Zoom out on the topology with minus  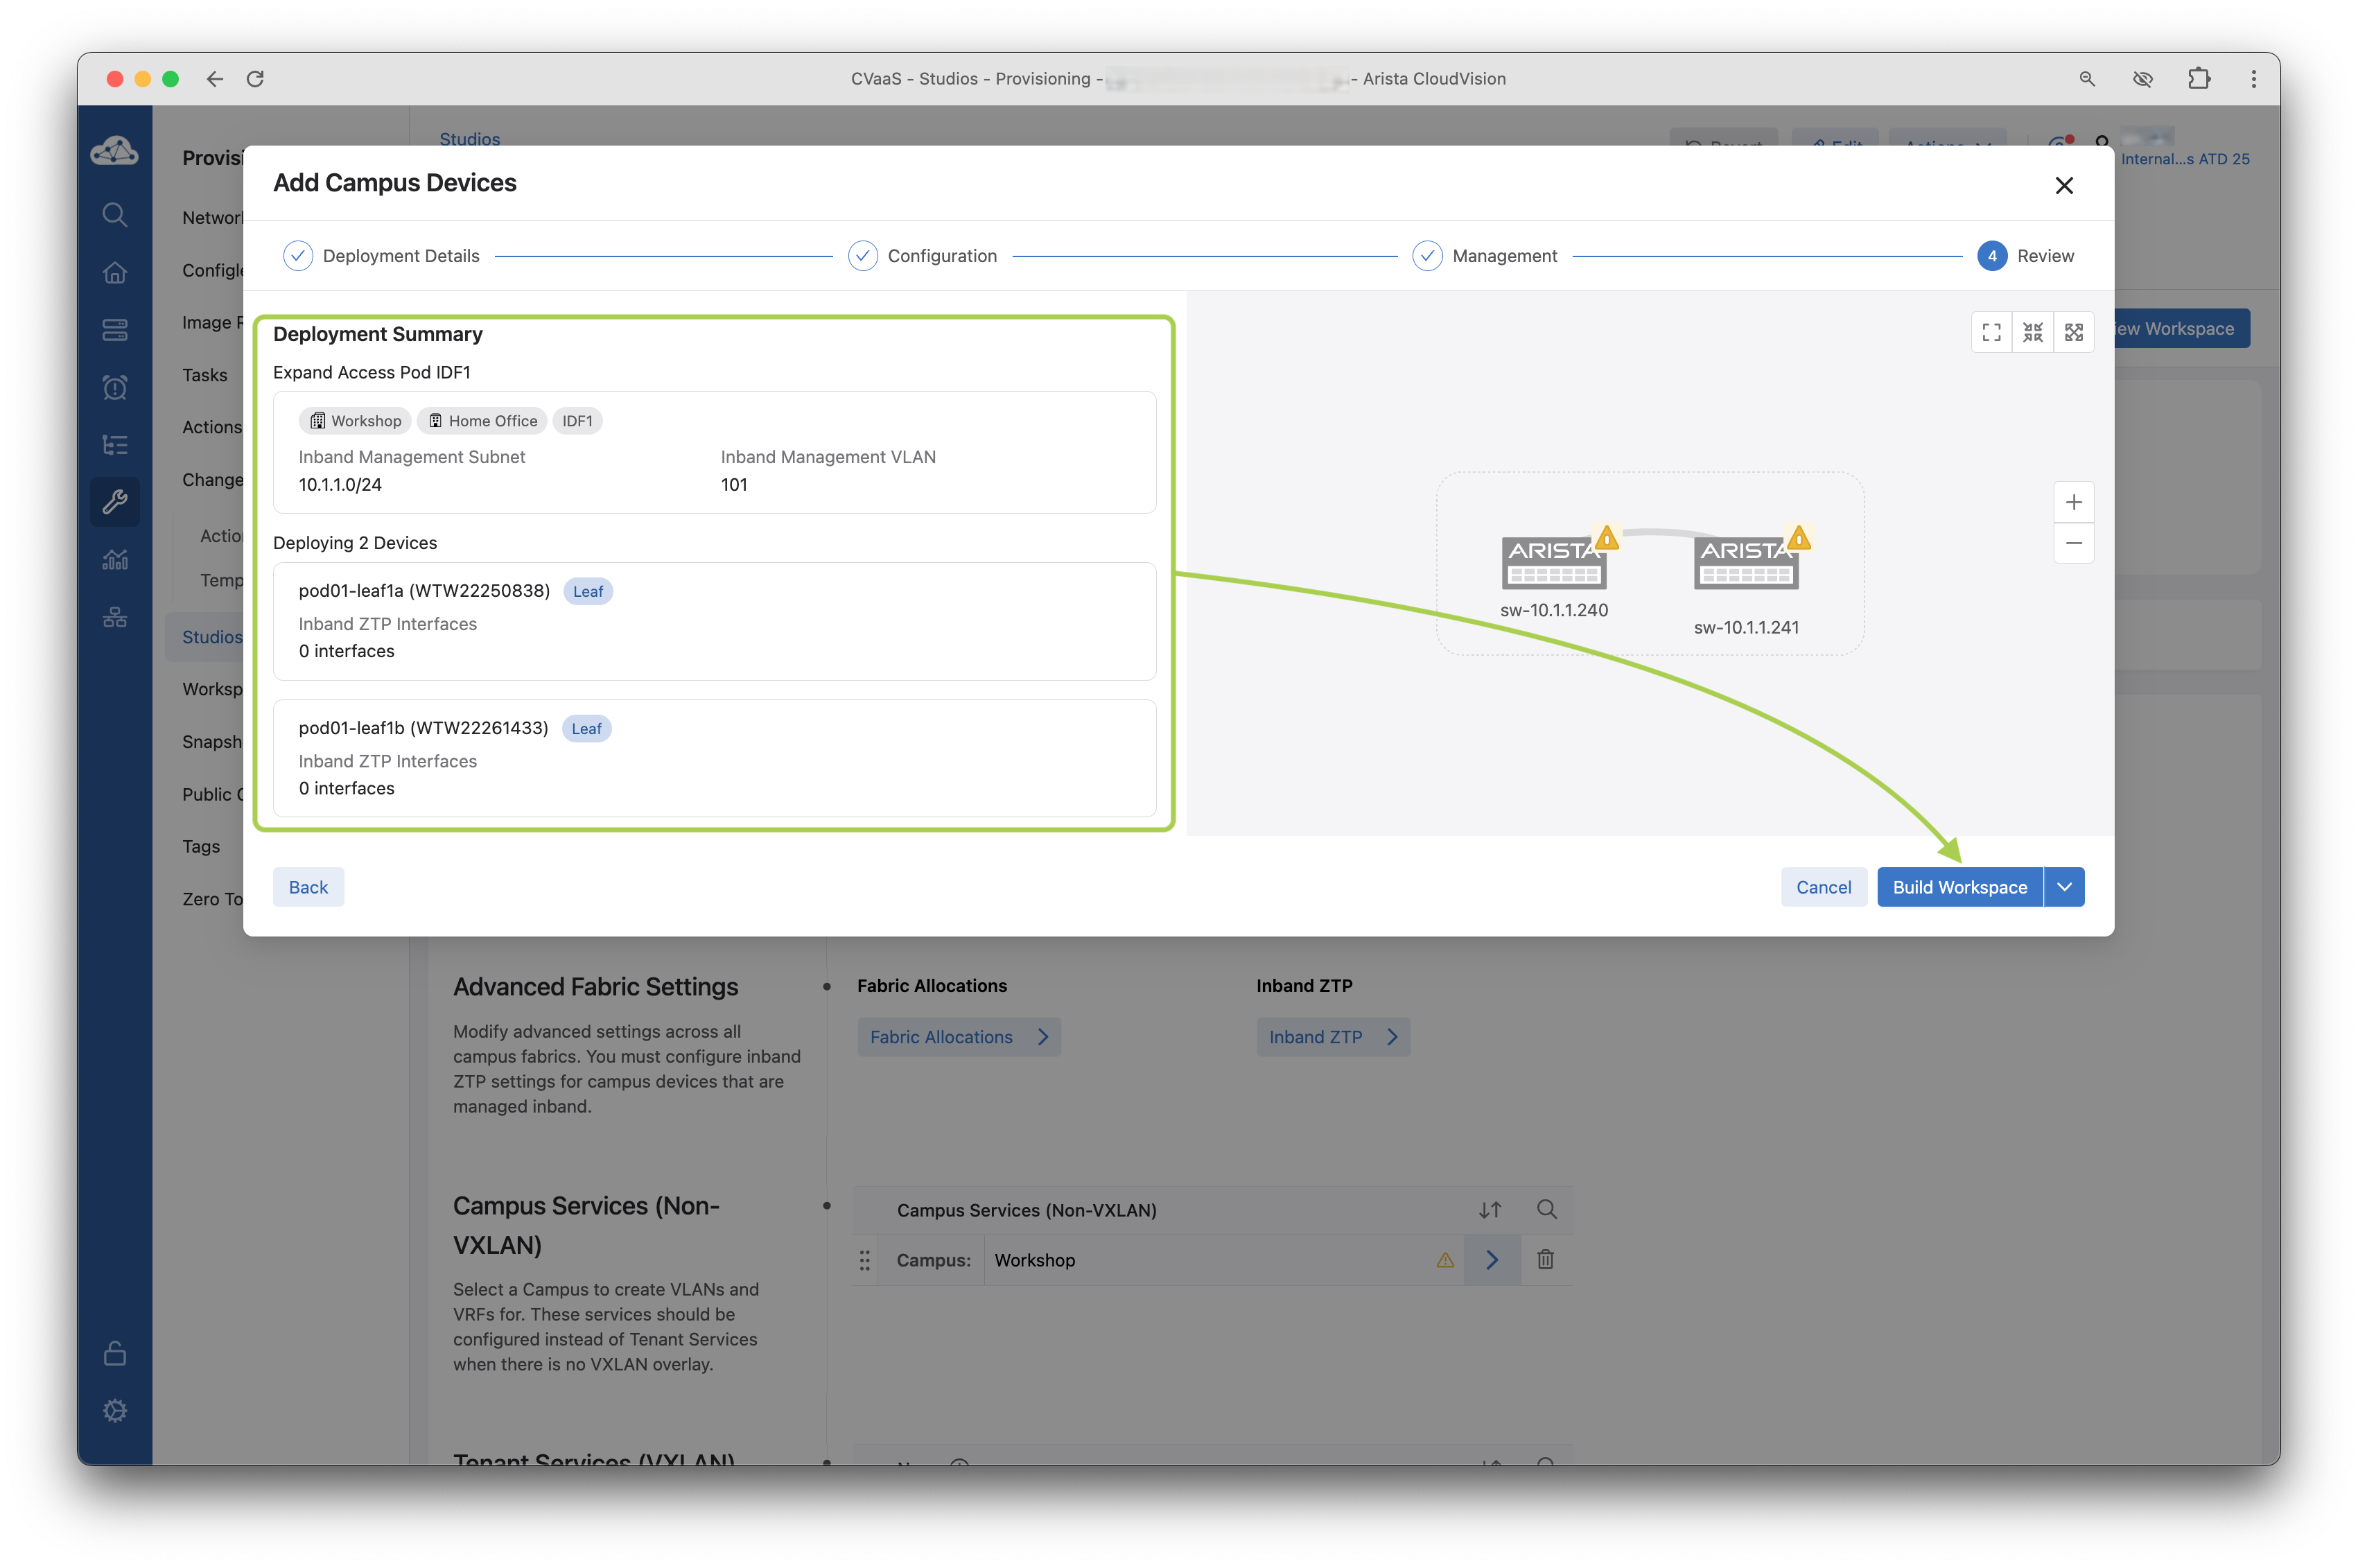tap(2073, 543)
